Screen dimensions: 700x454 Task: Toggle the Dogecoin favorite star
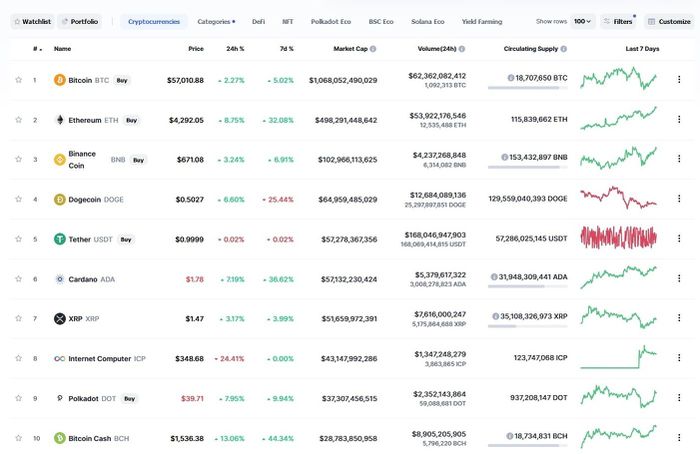(x=18, y=199)
